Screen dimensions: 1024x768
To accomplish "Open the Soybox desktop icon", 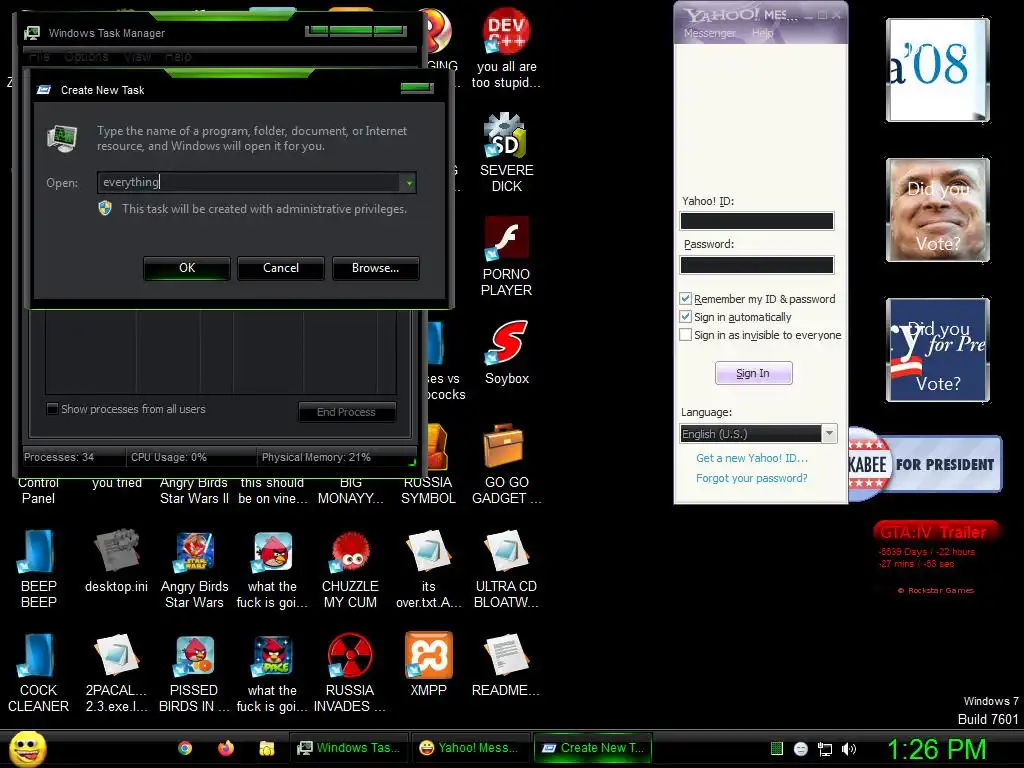I will [506, 343].
